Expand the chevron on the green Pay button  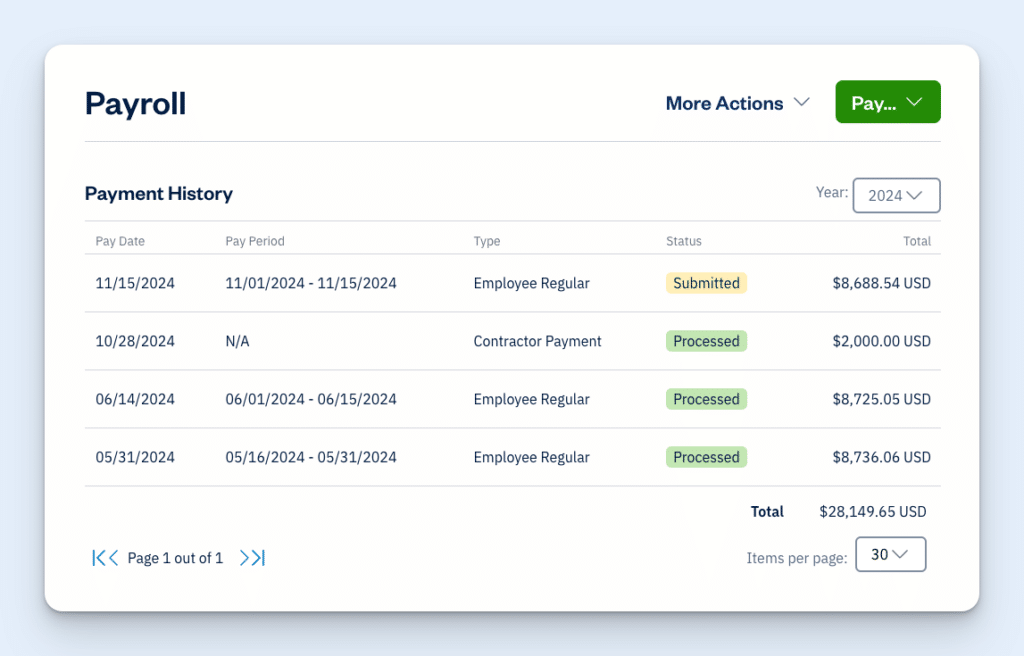(915, 101)
